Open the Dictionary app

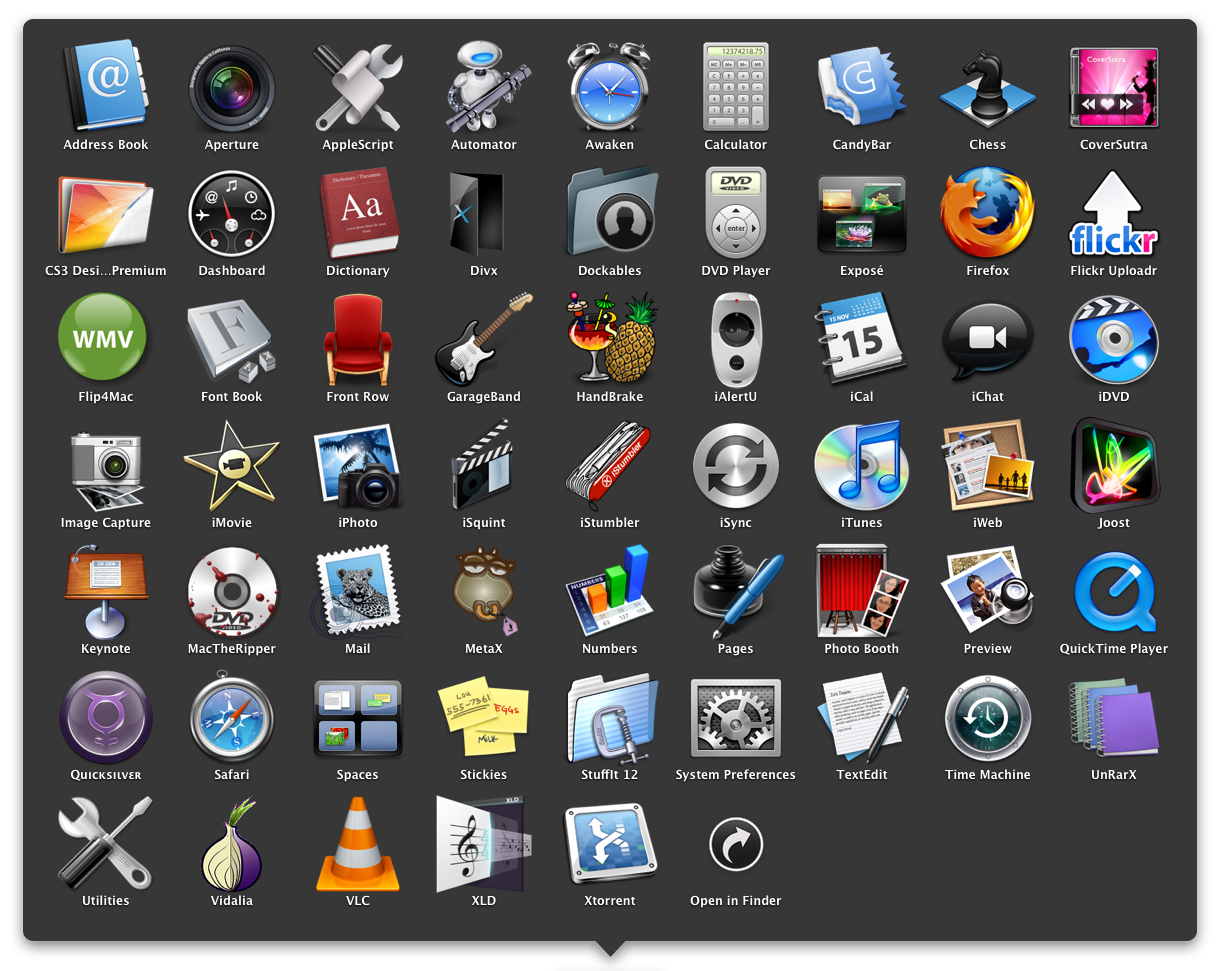click(x=358, y=213)
